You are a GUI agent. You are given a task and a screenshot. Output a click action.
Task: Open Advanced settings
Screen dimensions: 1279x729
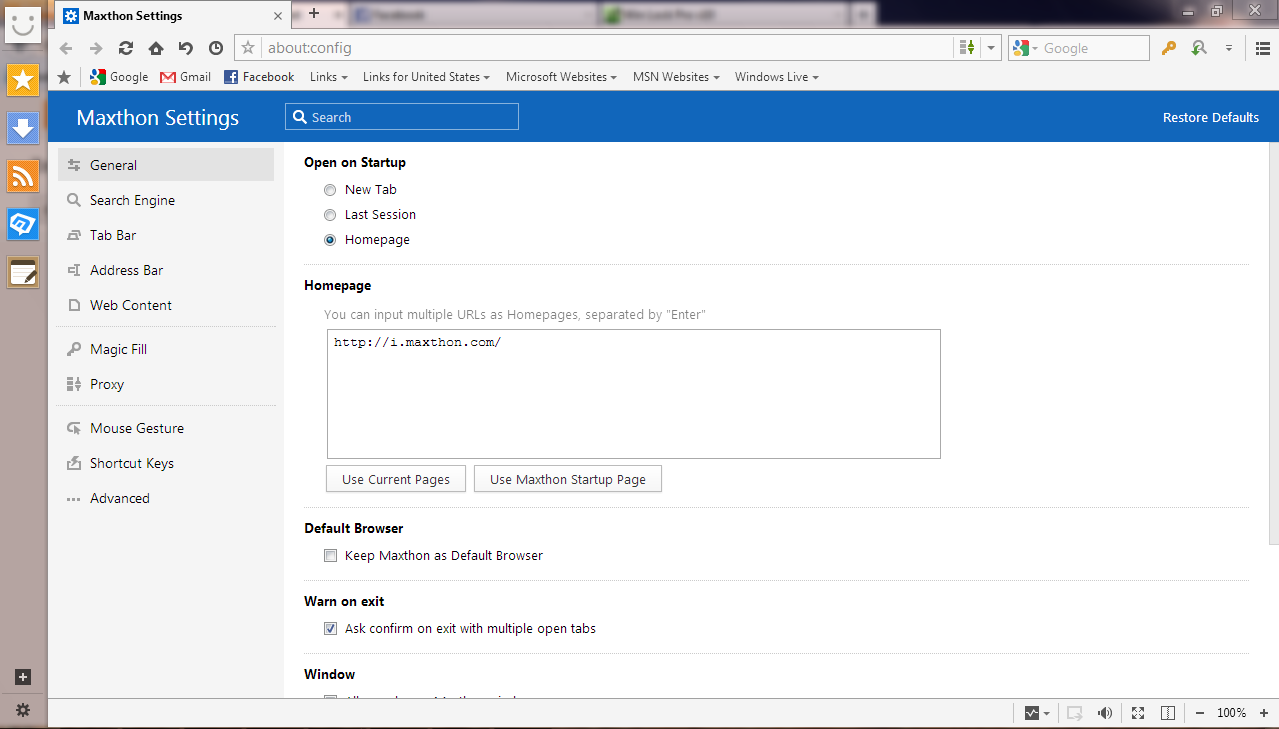[x=166, y=498]
